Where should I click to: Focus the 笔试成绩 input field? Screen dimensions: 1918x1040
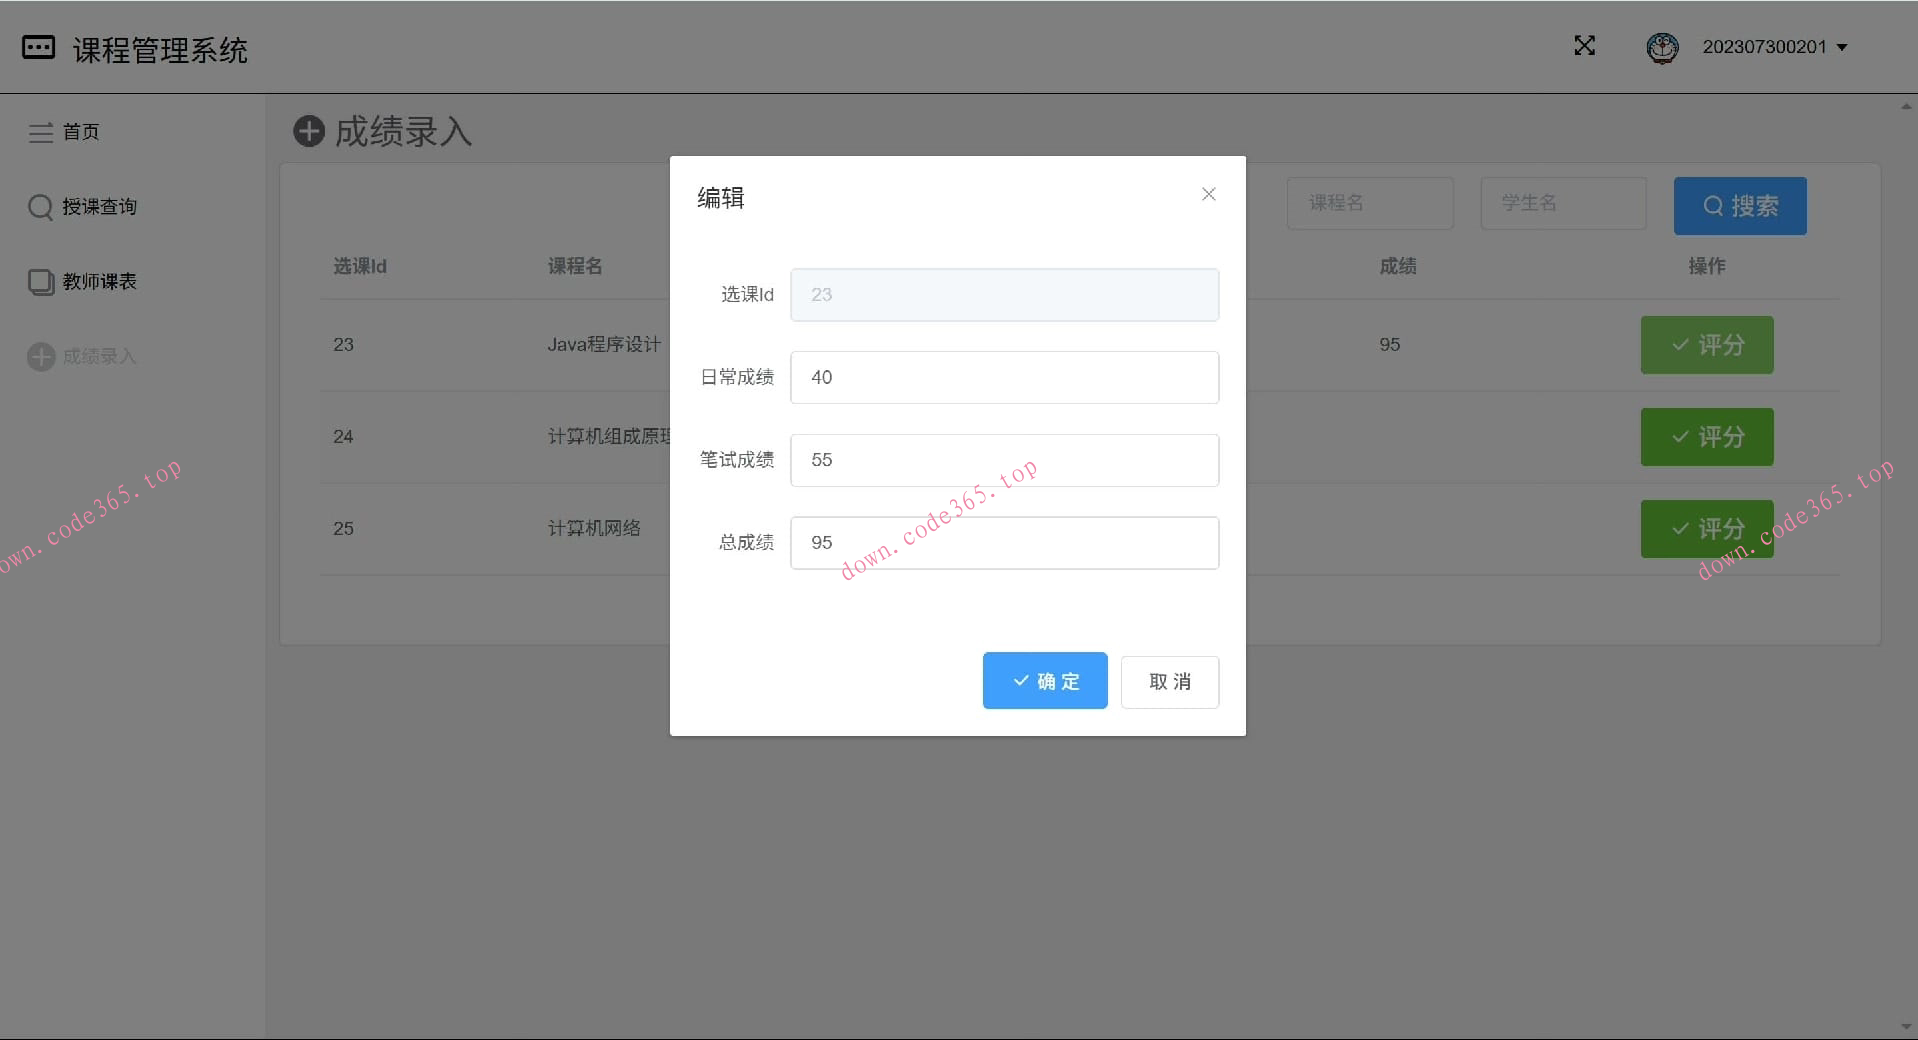pyautogui.click(x=1004, y=460)
